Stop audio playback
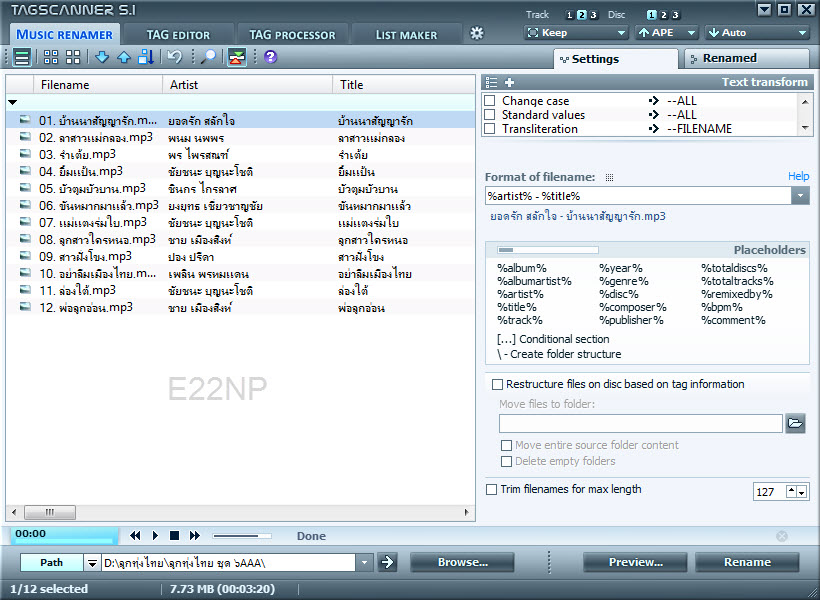 click(x=175, y=535)
